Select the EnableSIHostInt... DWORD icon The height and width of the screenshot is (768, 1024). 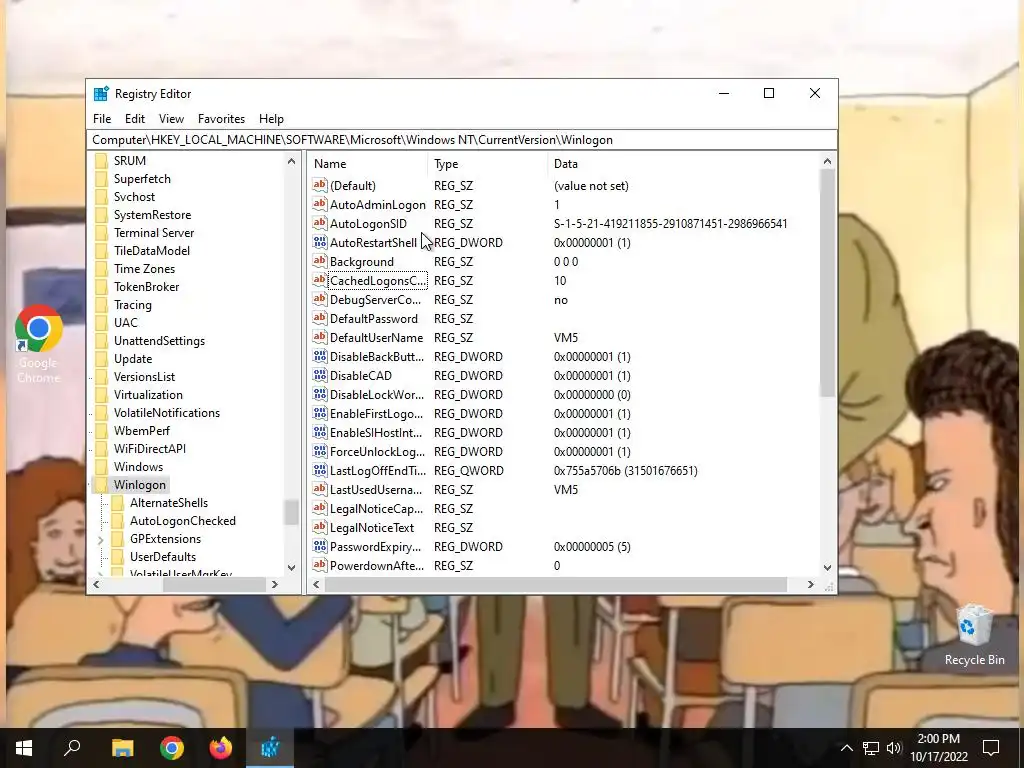pyautogui.click(x=319, y=432)
